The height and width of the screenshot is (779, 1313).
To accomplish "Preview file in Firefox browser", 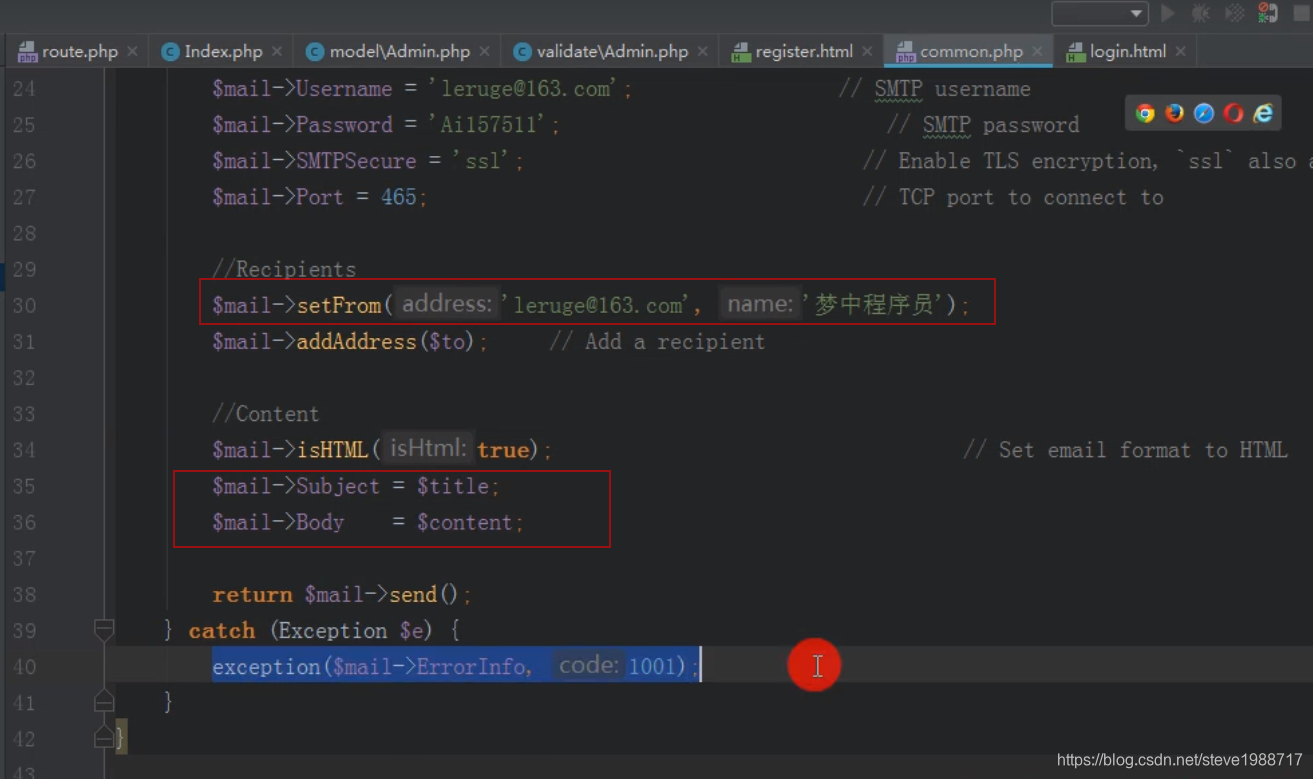I will coord(1175,113).
